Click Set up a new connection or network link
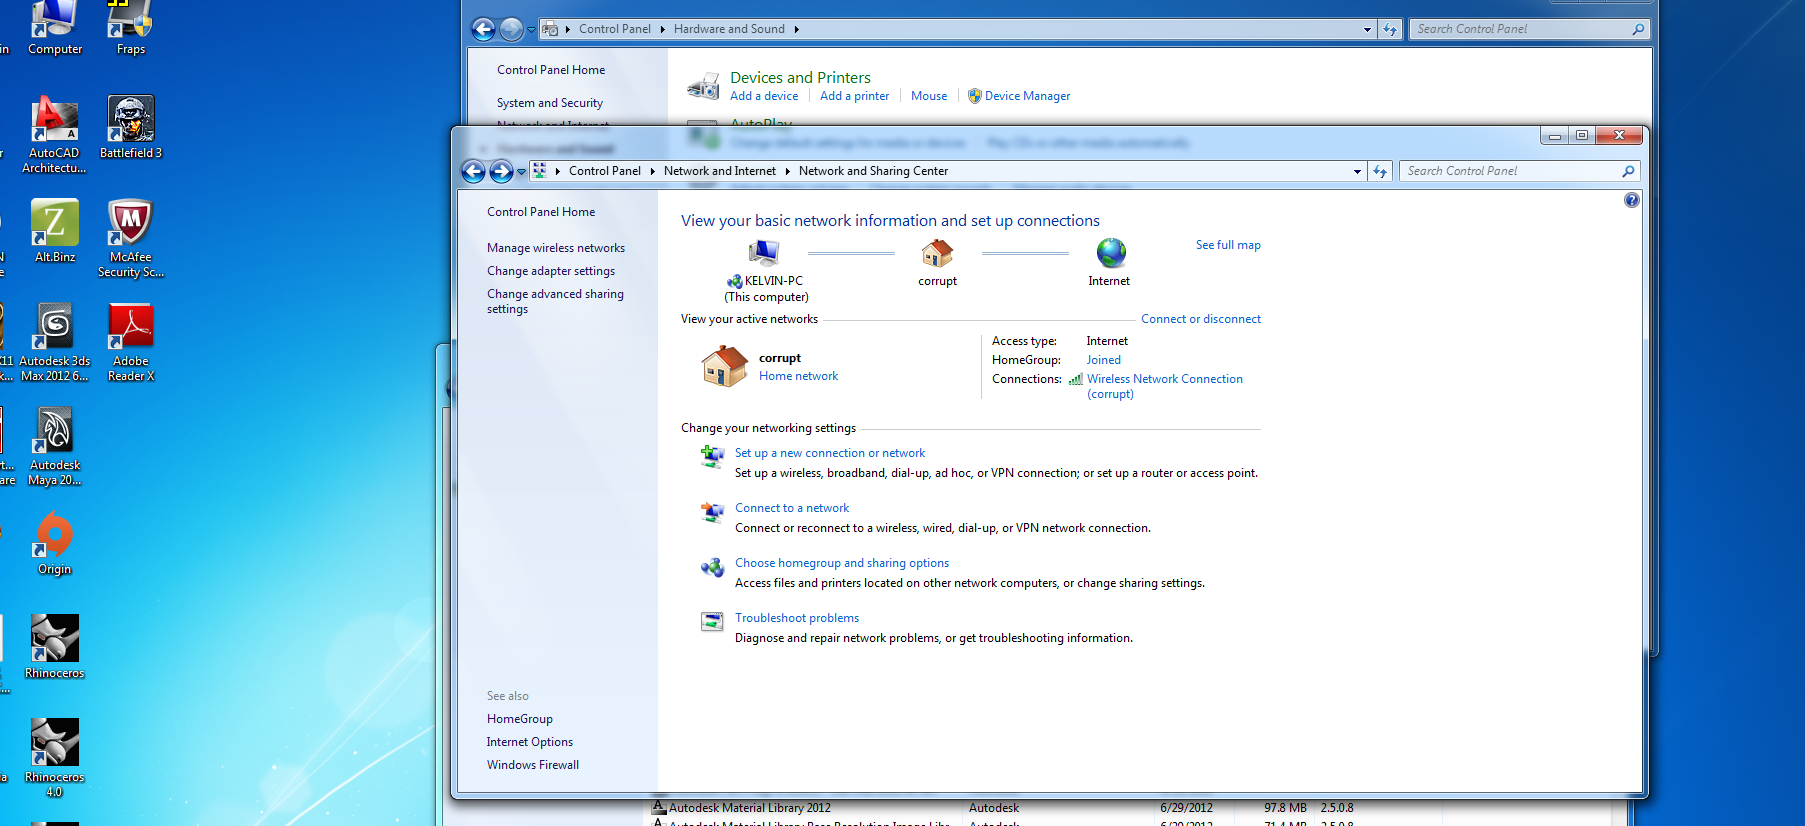 click(x=830, y=453)
